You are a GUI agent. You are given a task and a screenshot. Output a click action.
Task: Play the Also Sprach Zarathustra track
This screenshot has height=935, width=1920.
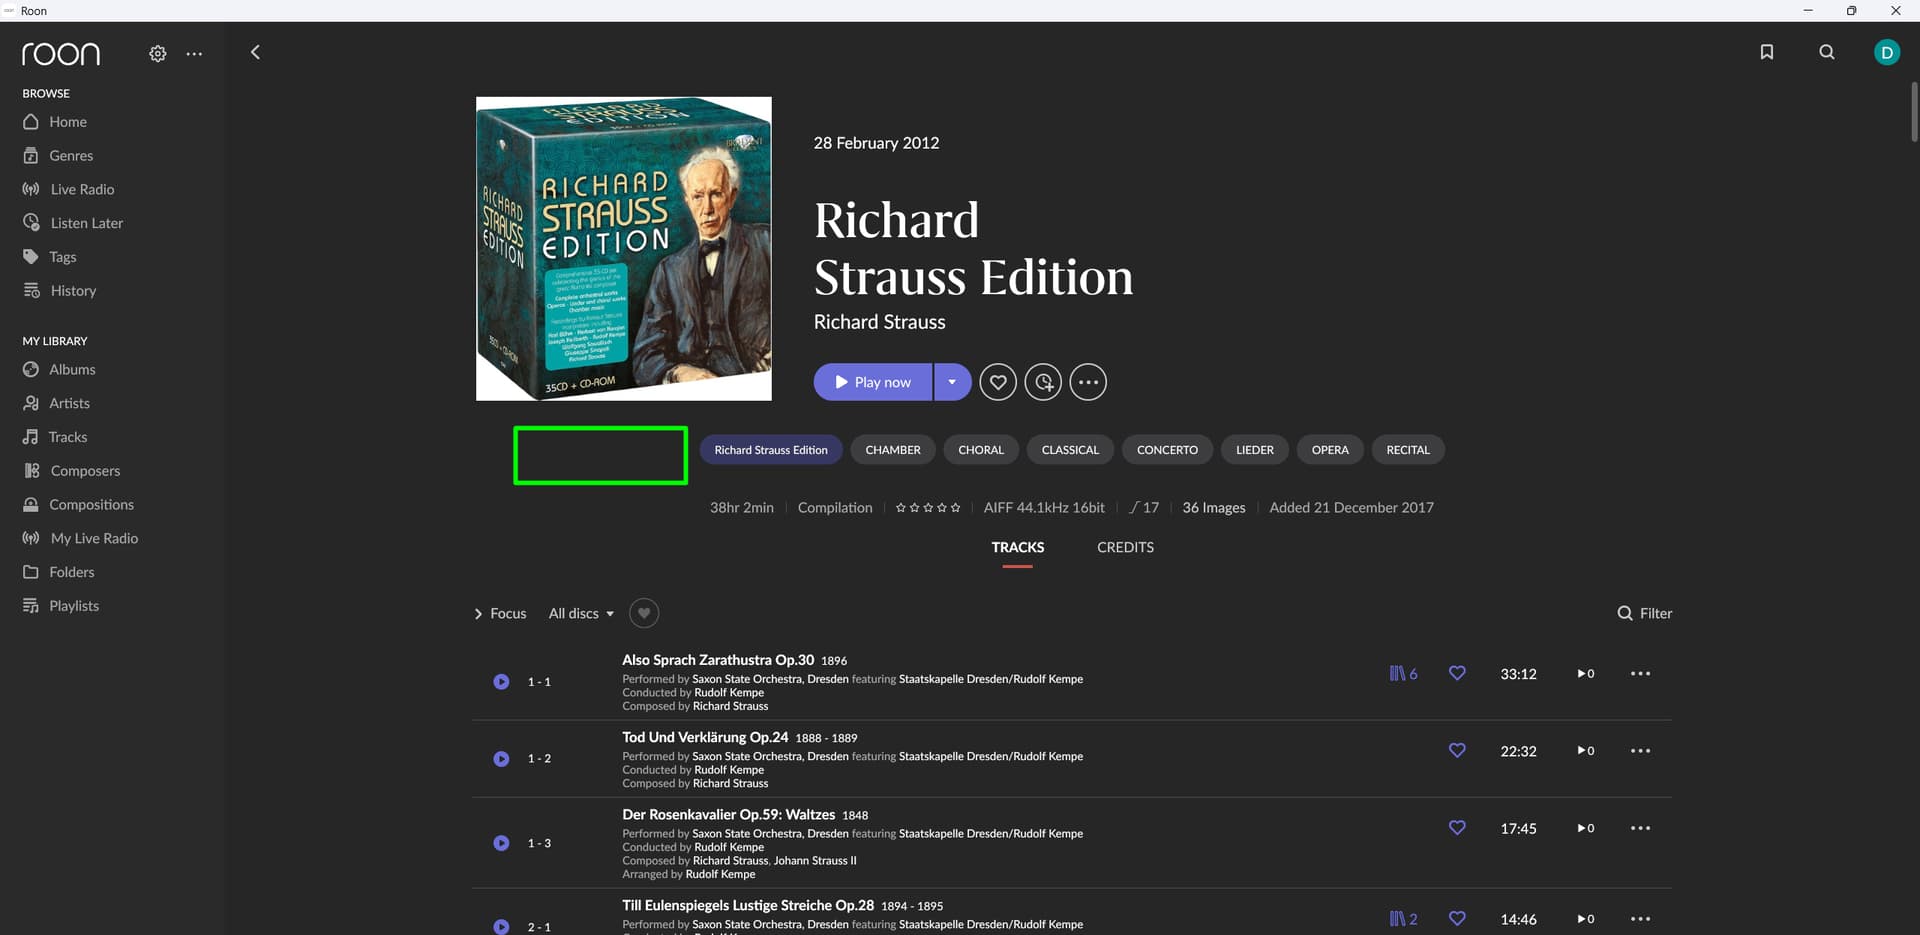[501, 682]
